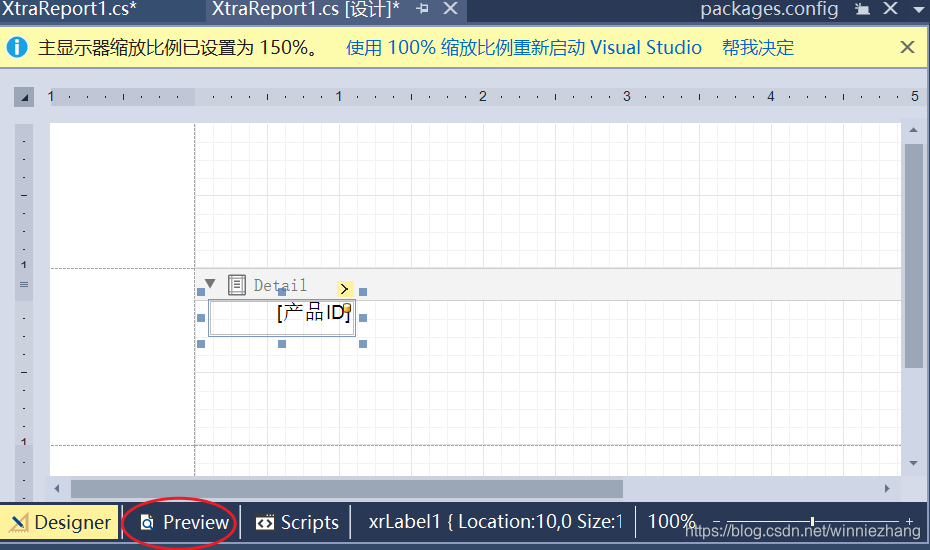930x550 pixels.
Task: Select the Detail band caption
Action: pyautogui.click(x=280, y=285)
